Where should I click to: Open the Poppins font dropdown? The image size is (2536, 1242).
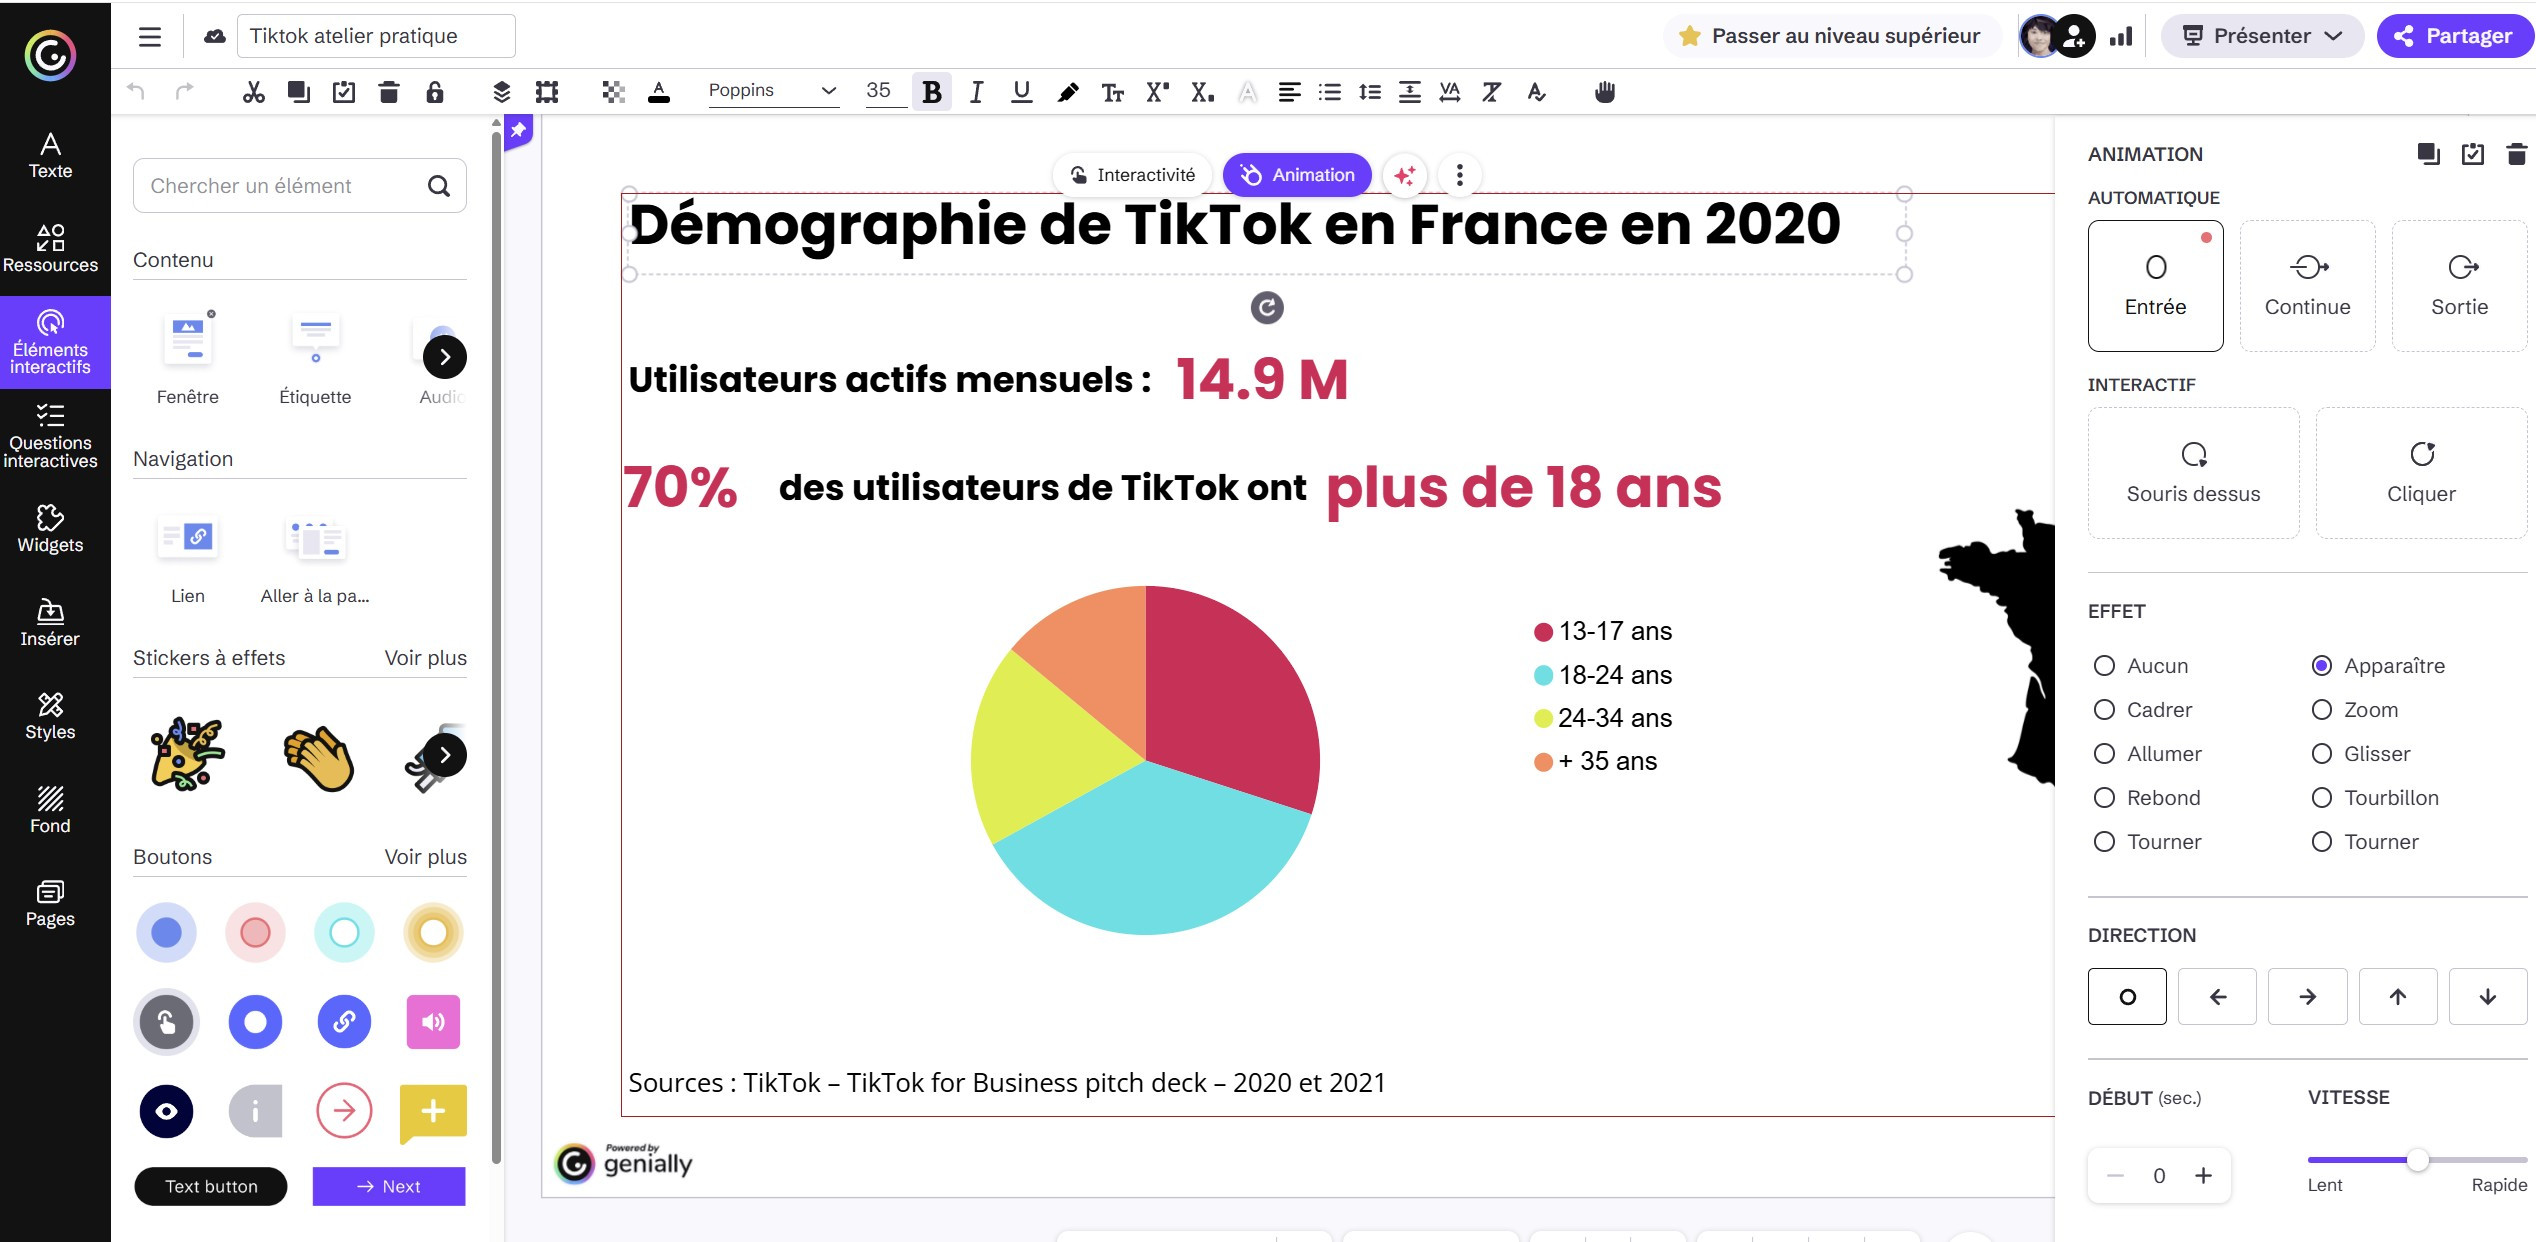(772, 91)
